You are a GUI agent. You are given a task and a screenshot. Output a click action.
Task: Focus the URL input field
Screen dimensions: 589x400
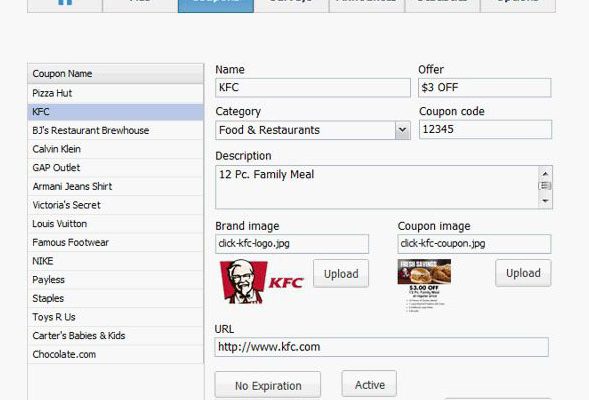pyautogui.click(x=382, y=347)
